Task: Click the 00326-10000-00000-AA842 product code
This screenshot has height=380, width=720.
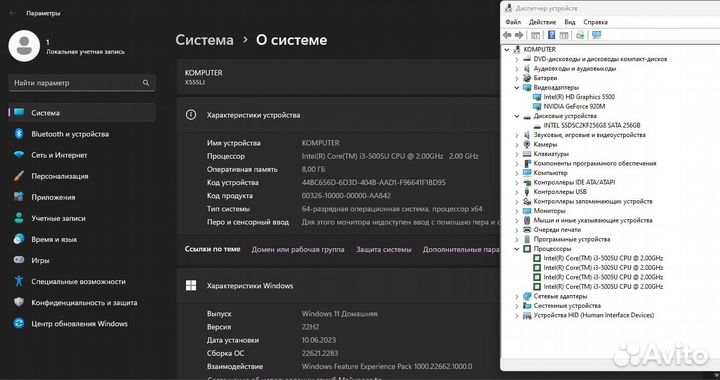Action: click(x=346, y=196)
